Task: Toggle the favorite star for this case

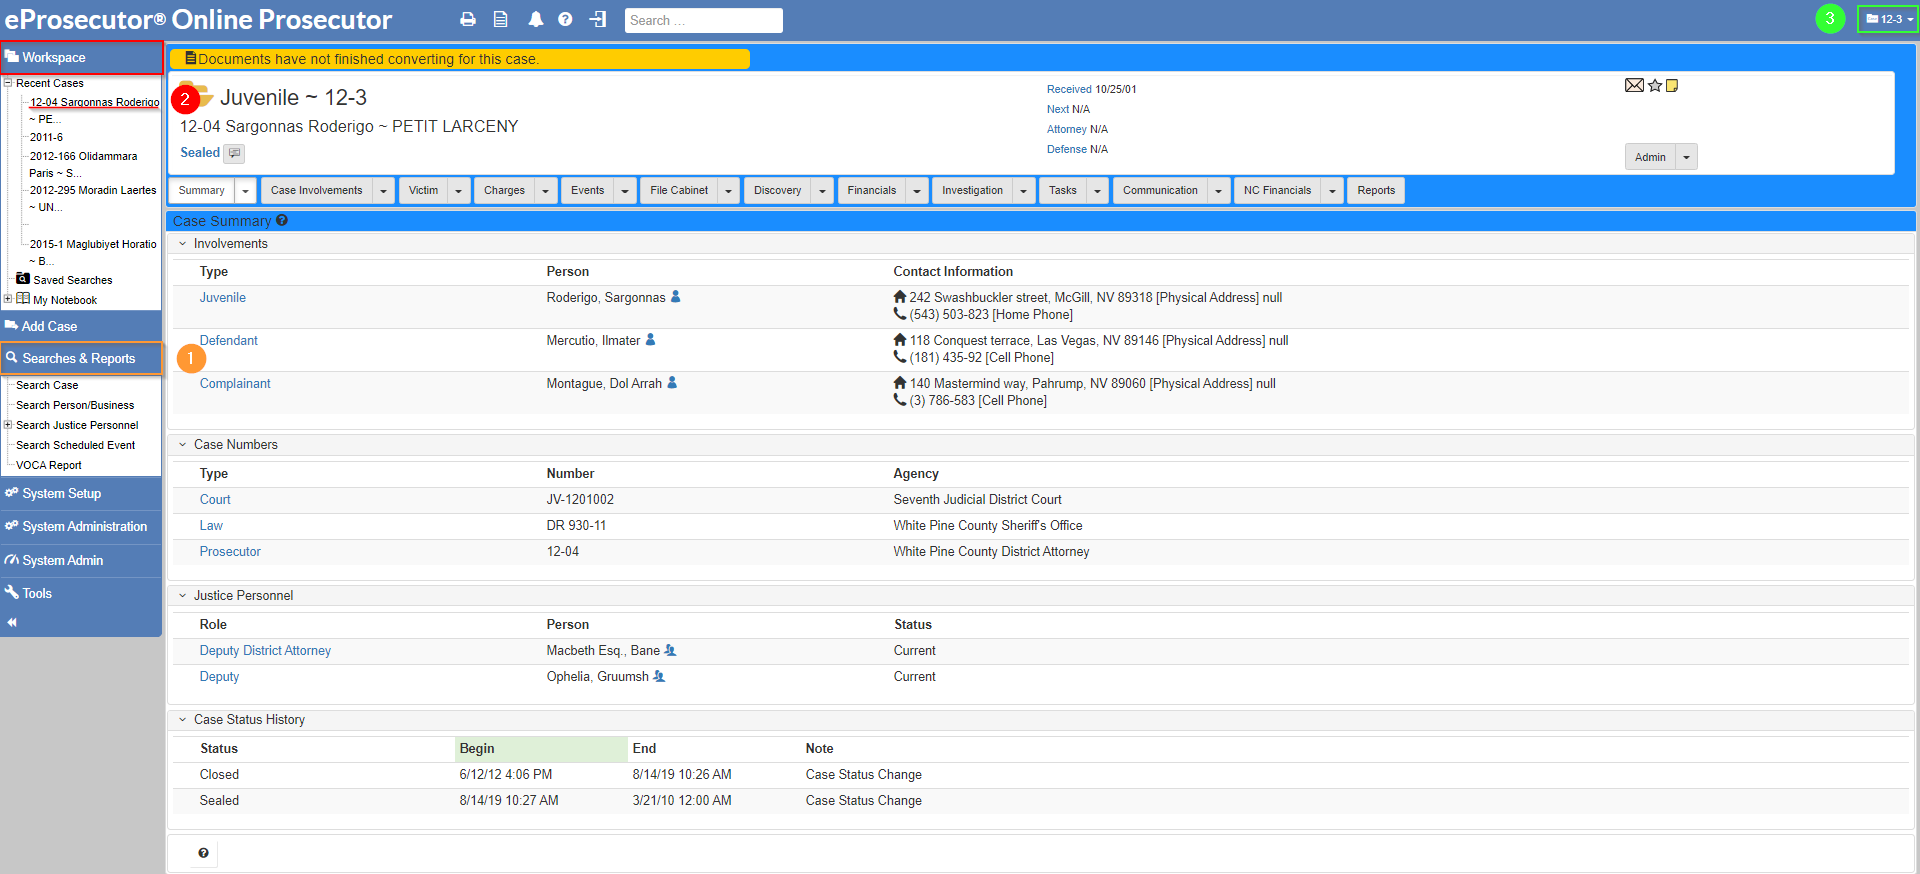Action: tap(1655, 86)
